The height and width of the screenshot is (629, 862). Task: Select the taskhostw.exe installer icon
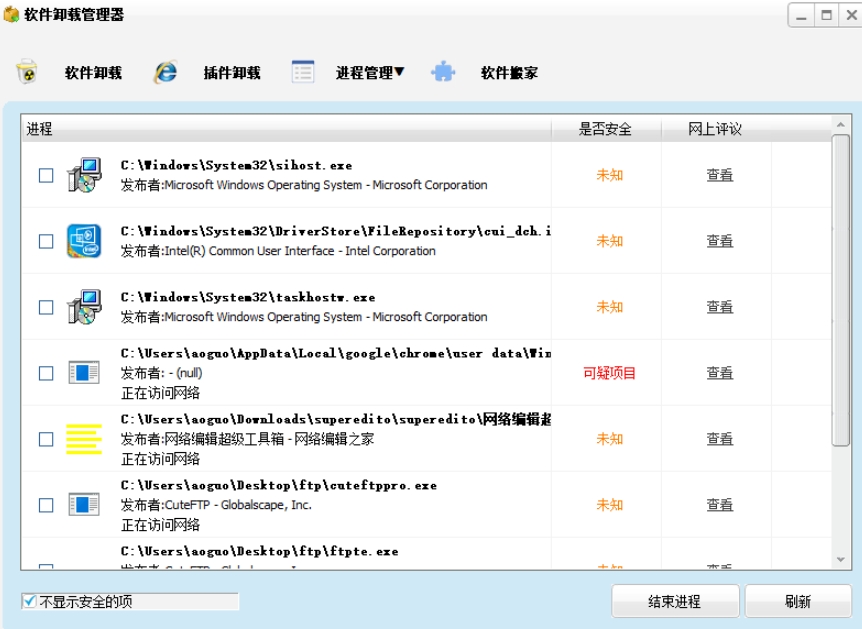[84, 307]
